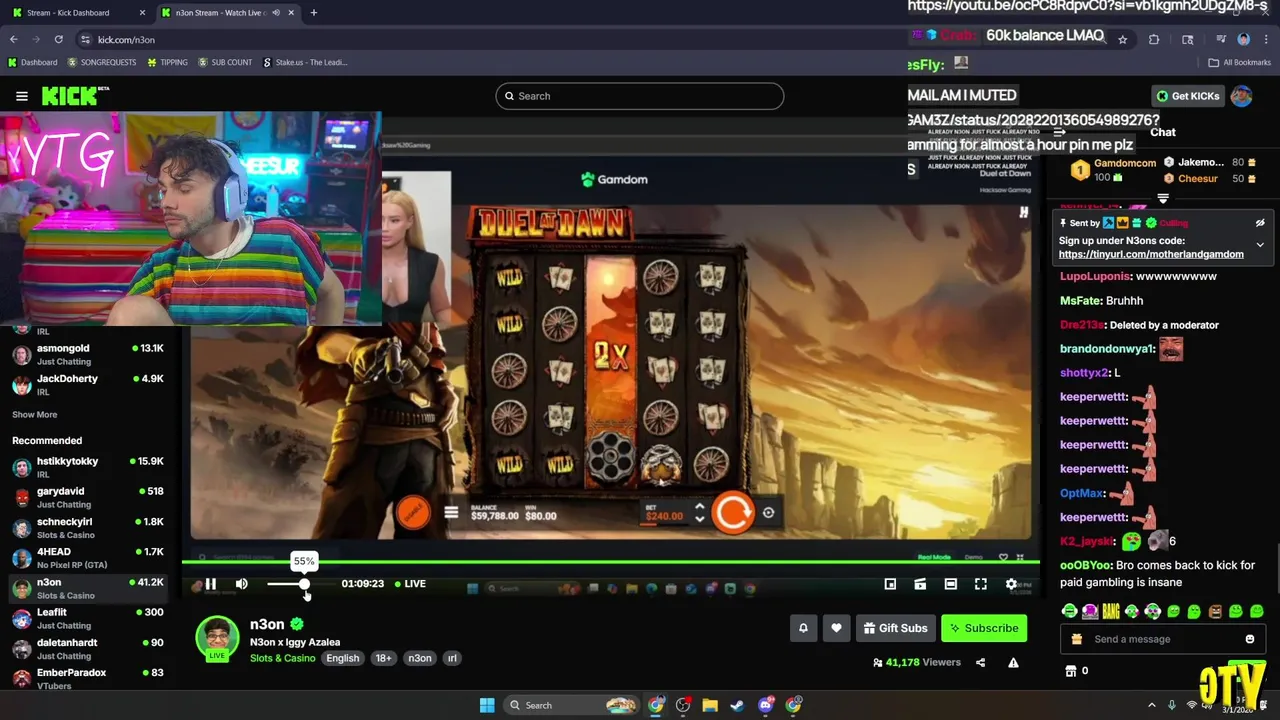Click the Gift Subs button

(895, 628)
